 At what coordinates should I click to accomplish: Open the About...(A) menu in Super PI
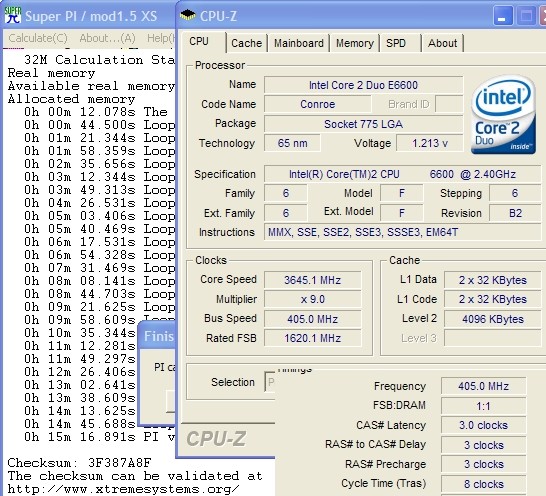pyautogui.click(x=107, y=38)
